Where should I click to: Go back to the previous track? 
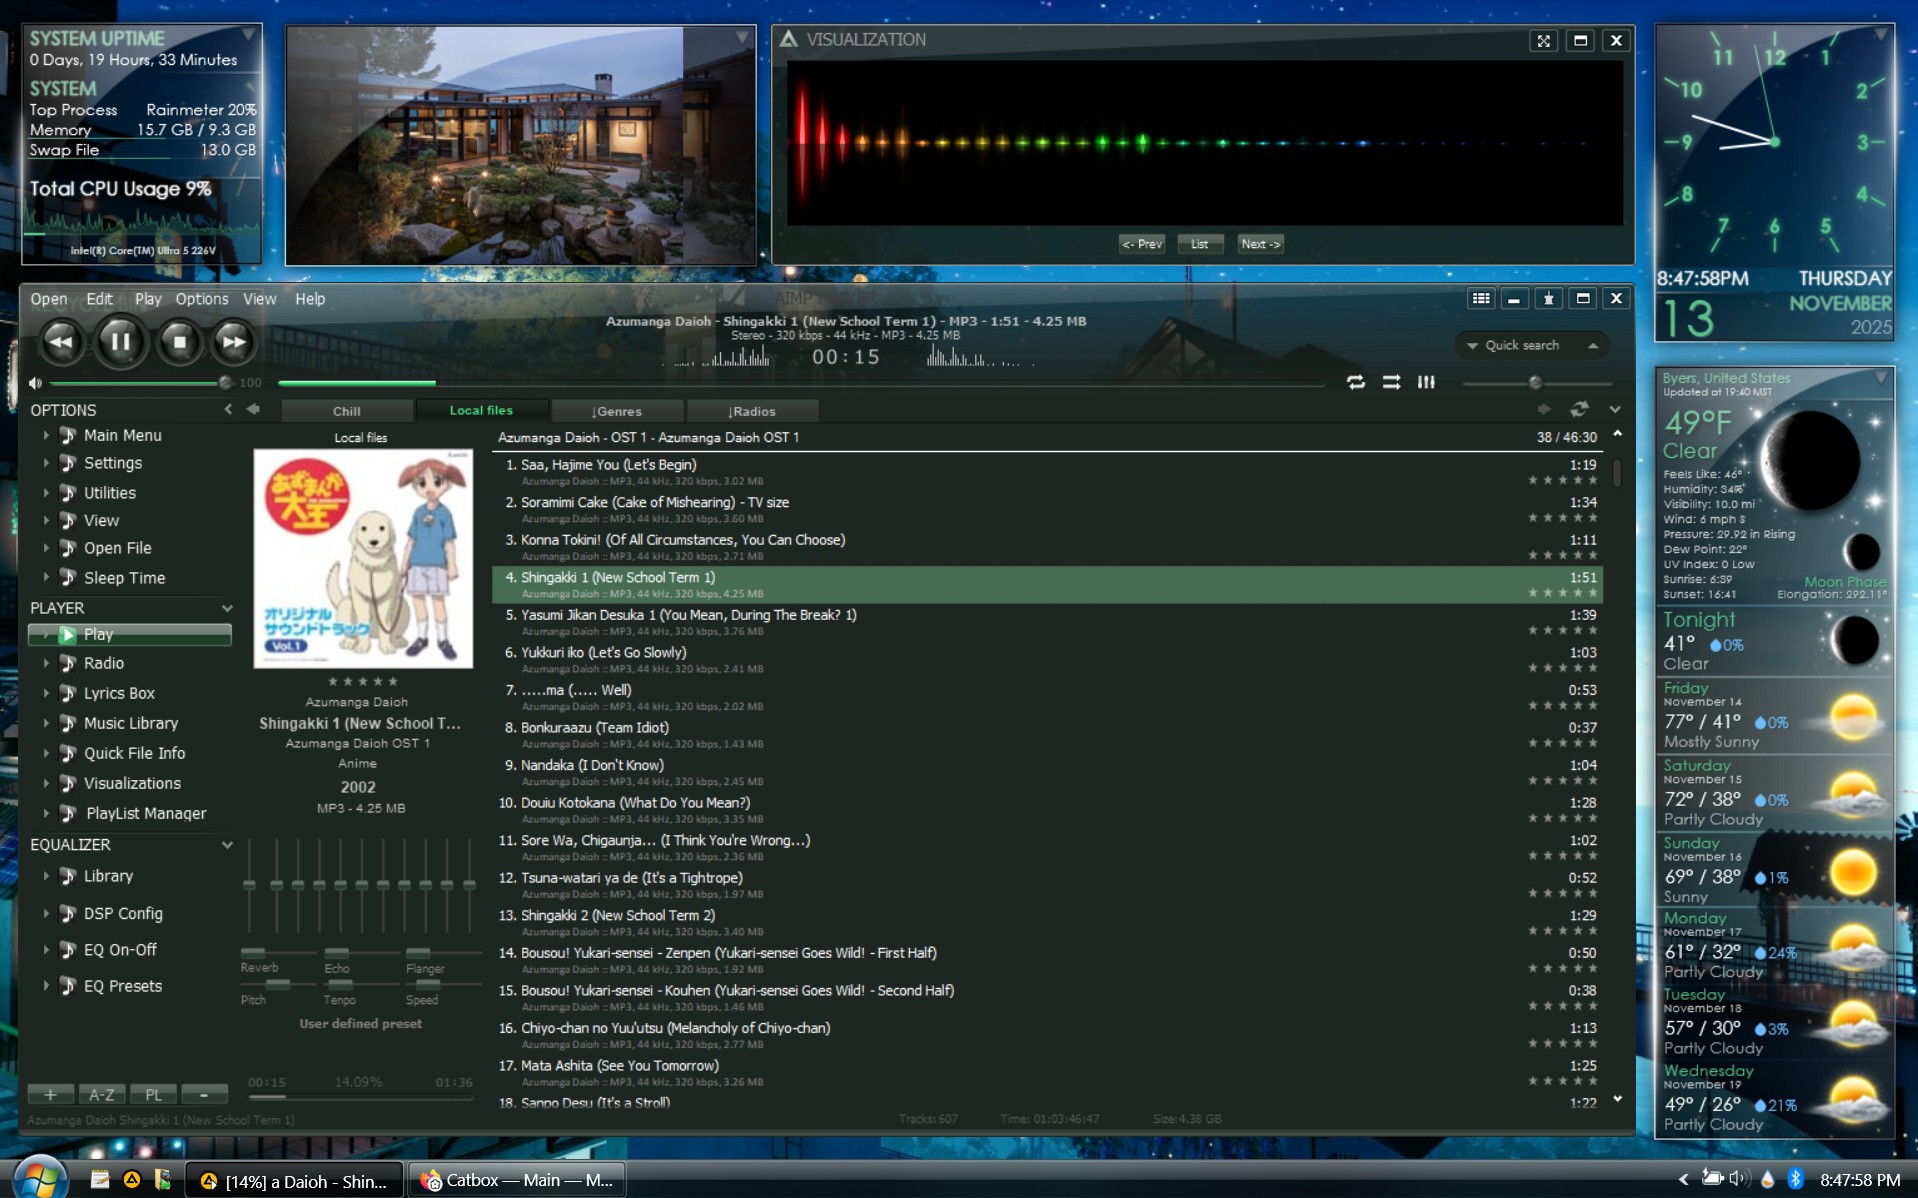[61, 342]
